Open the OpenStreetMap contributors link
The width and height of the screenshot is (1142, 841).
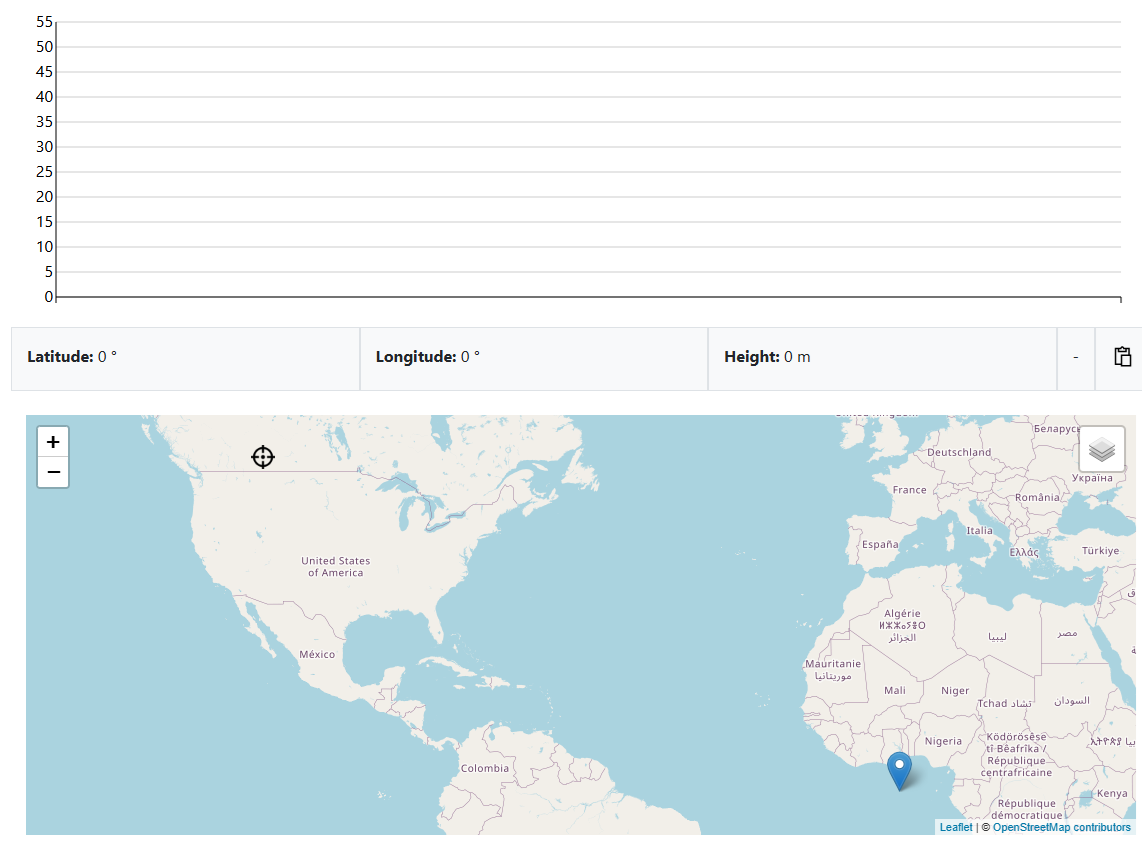(1061, 827)
